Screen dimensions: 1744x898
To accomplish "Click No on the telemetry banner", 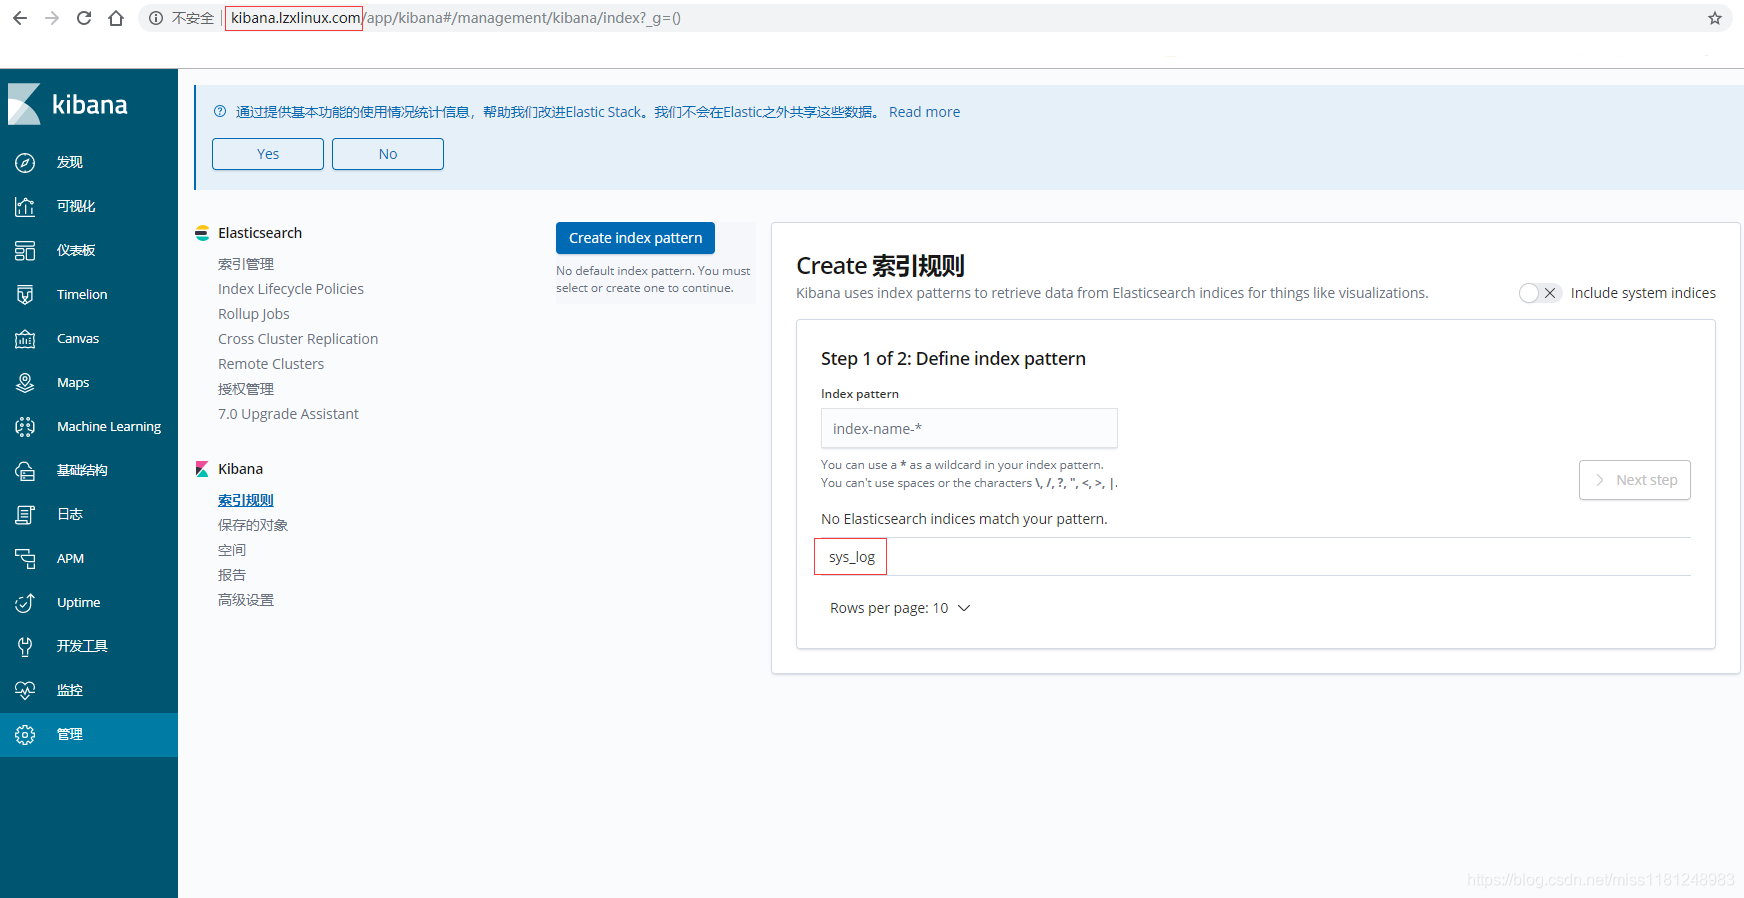I will [x=388, y=154].
